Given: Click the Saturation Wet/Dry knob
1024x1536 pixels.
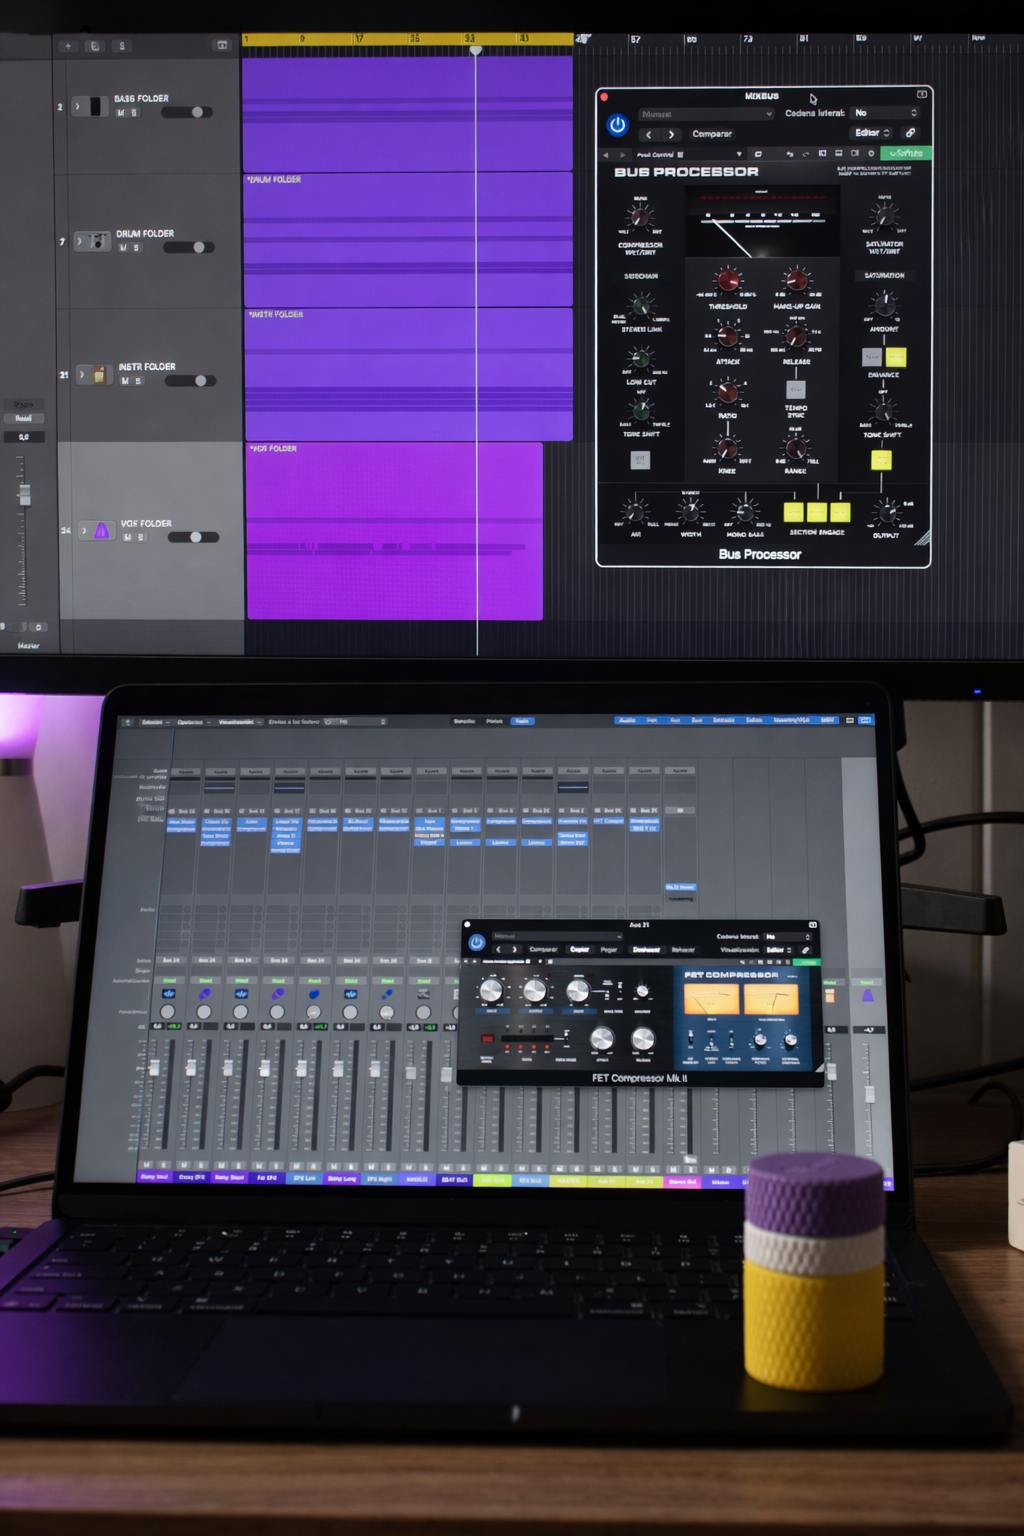Looking at the screenshot, I should [x=884, y=216].
